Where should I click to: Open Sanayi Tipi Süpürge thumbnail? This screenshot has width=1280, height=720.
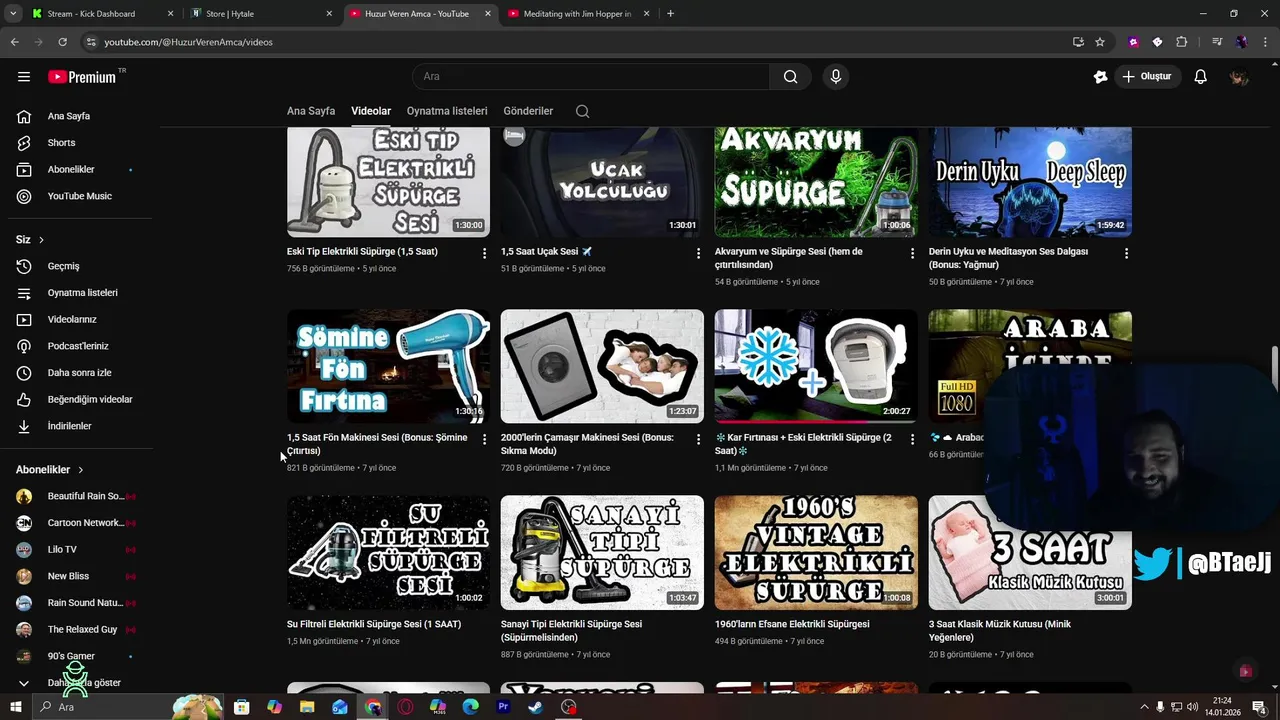(602, 553)
